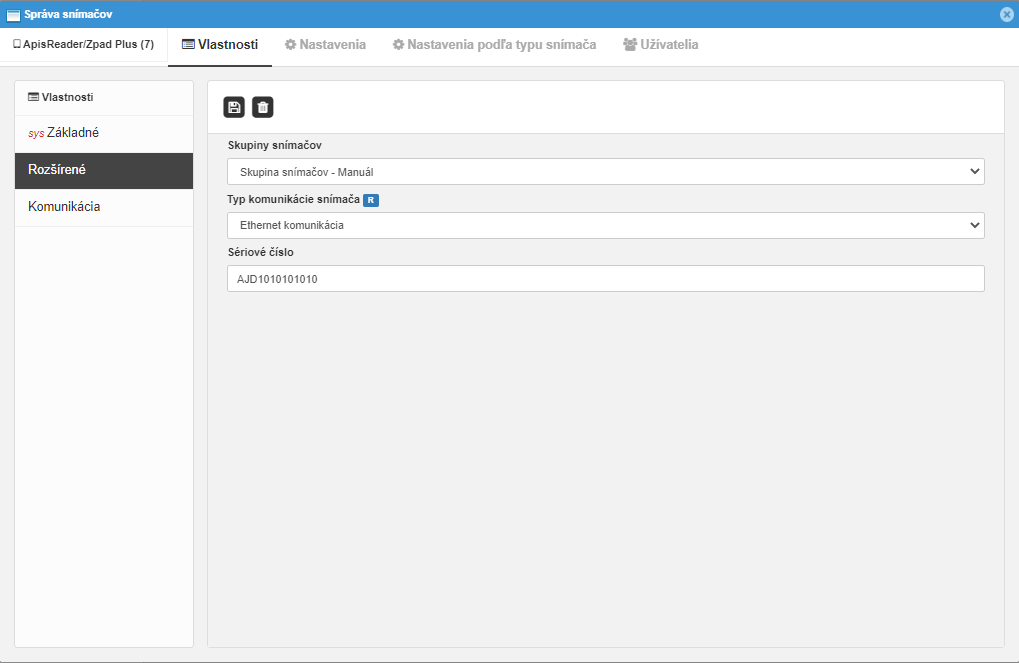Click the save (floppy disk) icon
Screen dimensions: 1019x663
[234, 107]
